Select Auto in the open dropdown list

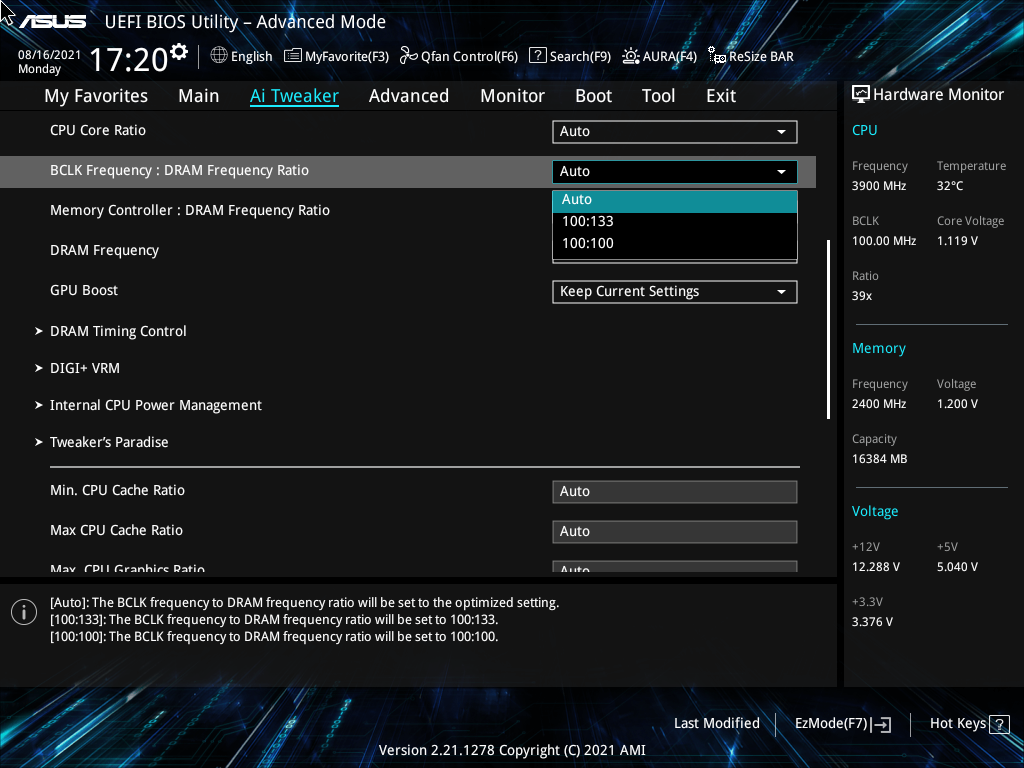(675, 200)
